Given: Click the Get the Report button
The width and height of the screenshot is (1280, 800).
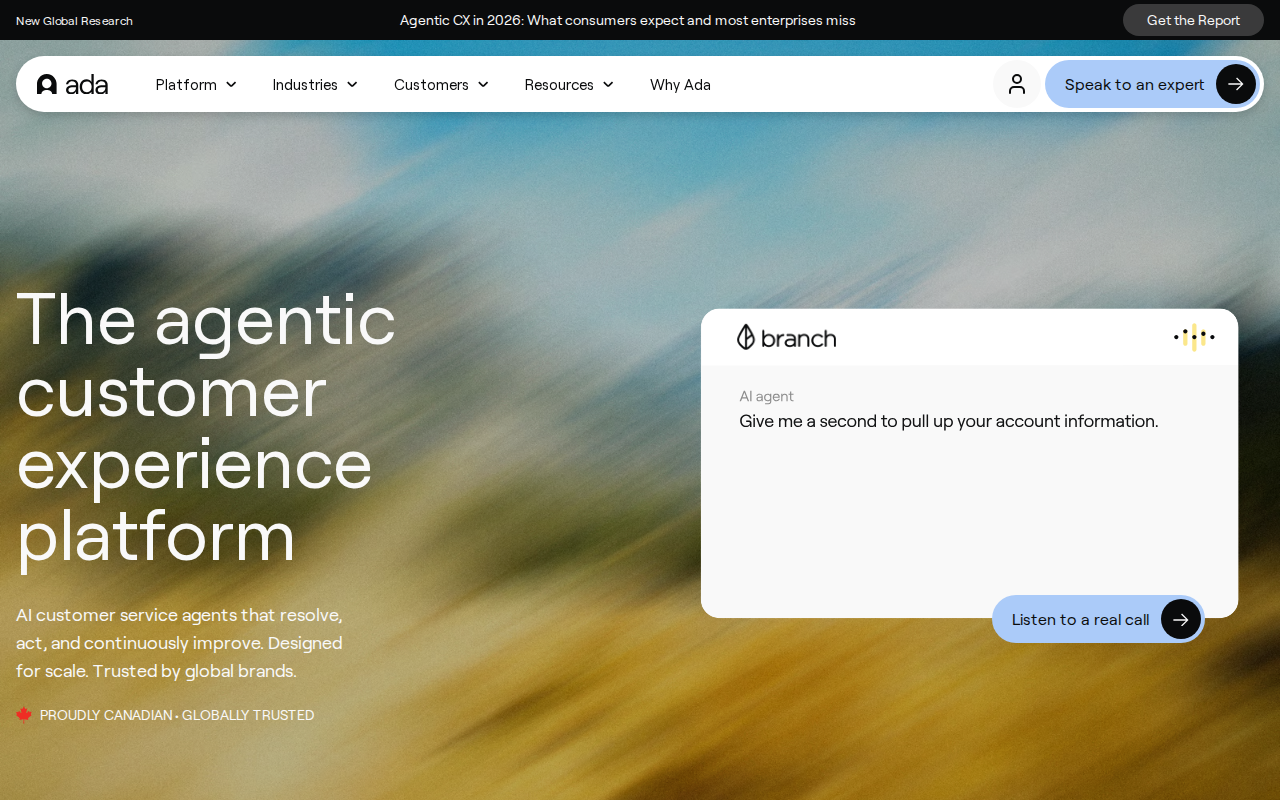Looking at the screenshot, I should 1193,20.
